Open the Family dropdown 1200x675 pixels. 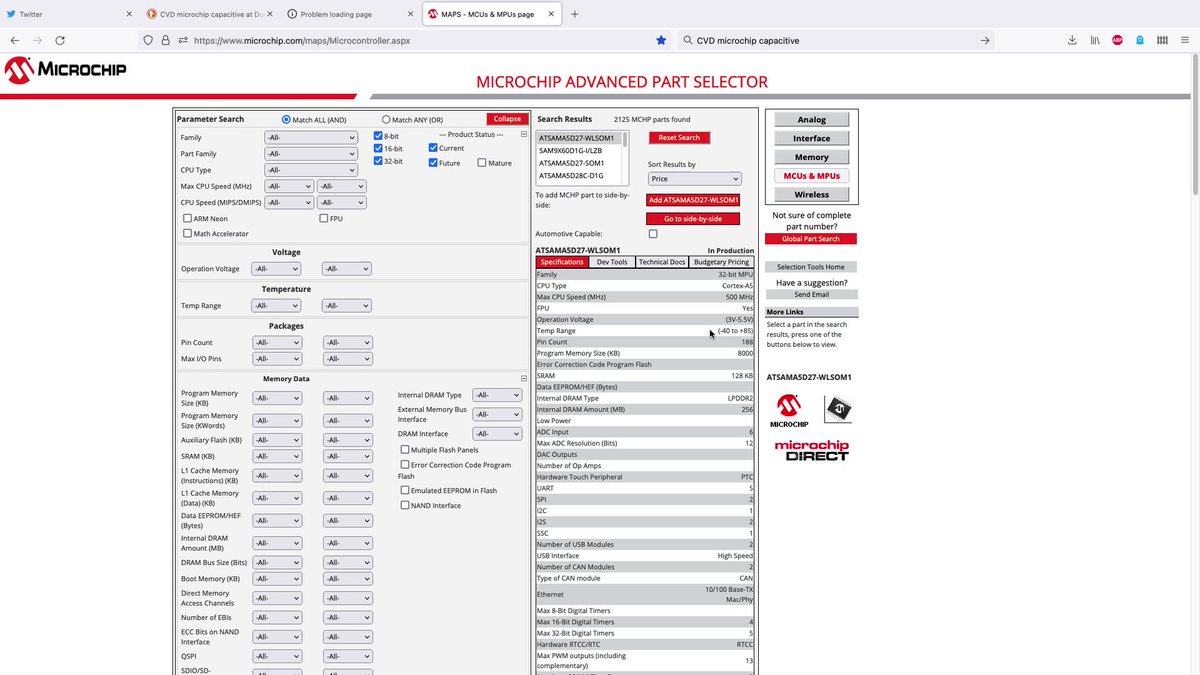click(310, 138)
